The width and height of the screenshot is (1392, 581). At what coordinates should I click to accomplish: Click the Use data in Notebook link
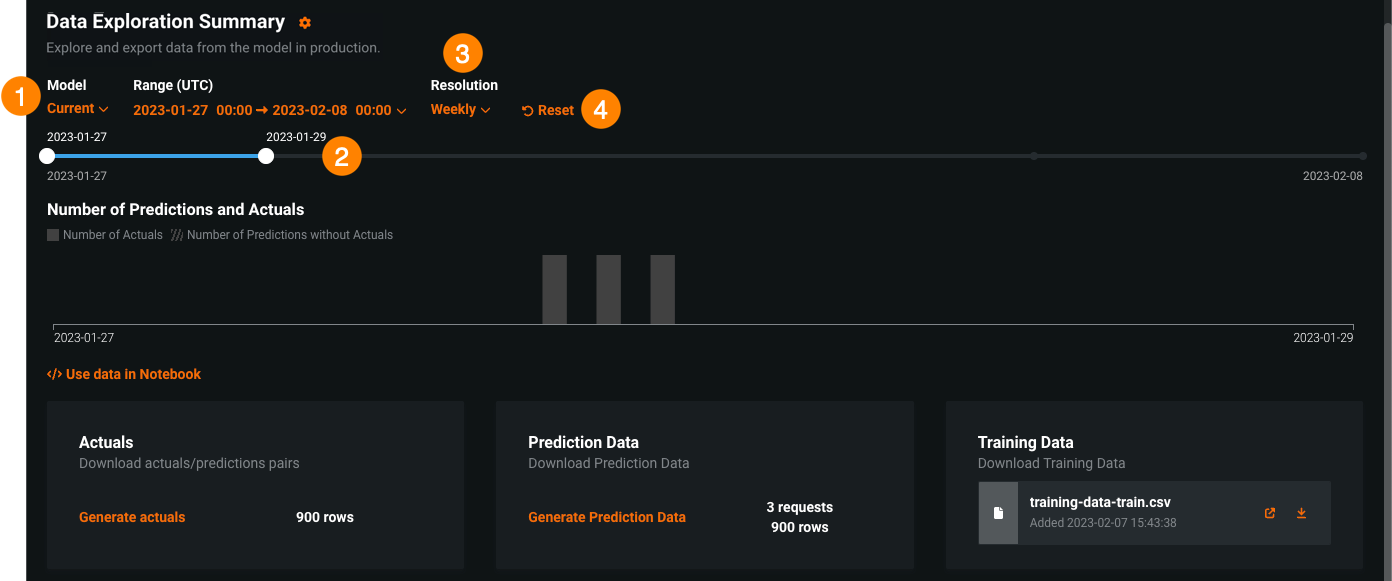133,374
